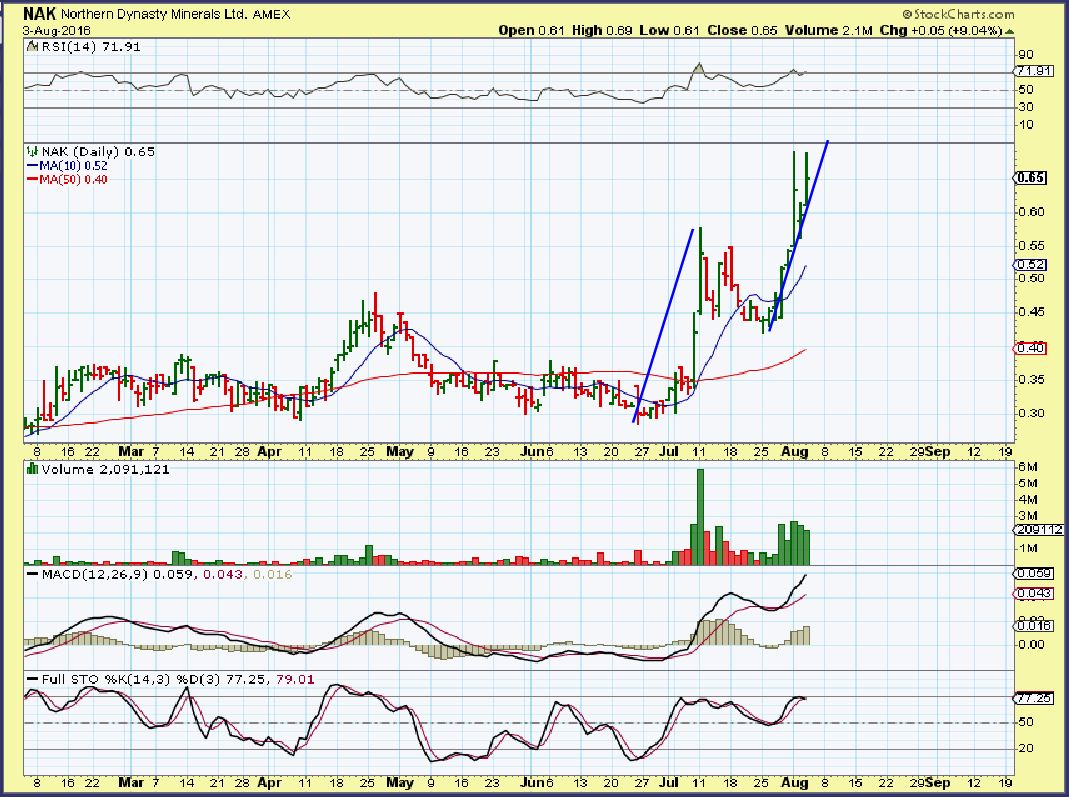Click the 3-Aug-2016 chart date

pos(57,31)
